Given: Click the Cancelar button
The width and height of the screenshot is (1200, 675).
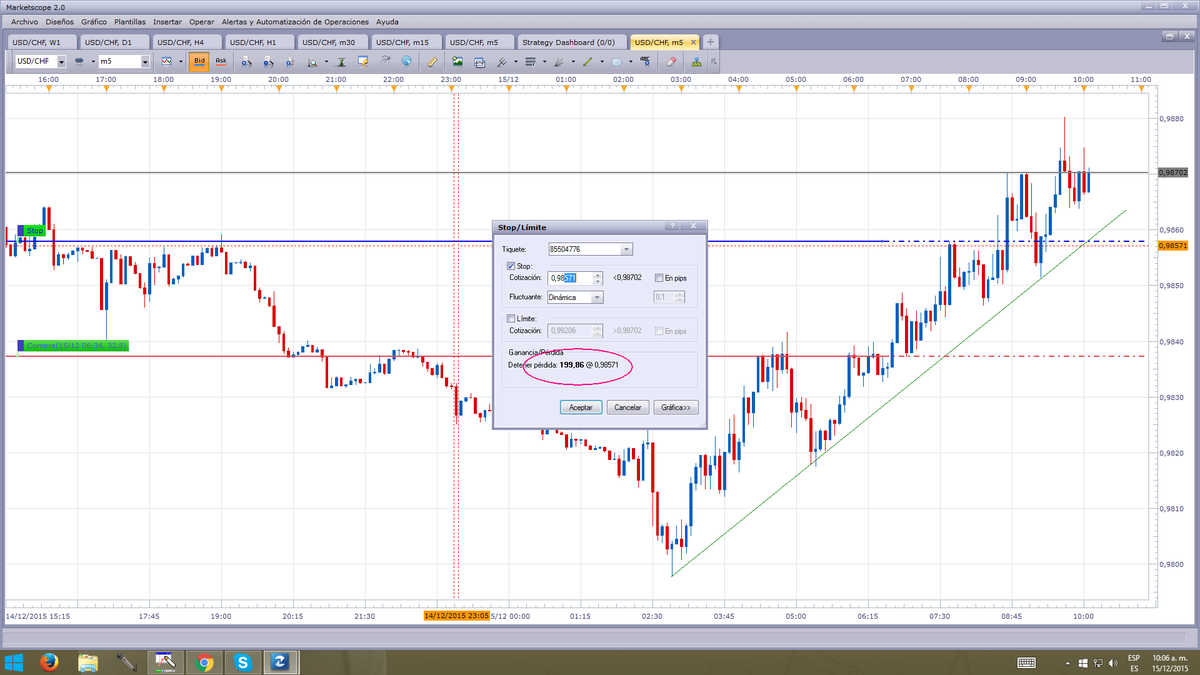Looking at the screenshot, I should coord(627,407).
